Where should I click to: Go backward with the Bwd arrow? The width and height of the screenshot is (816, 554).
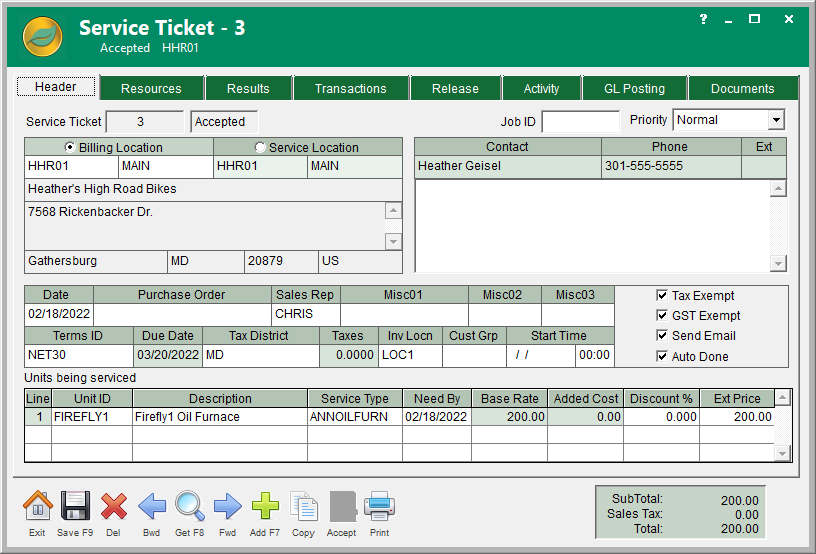pyautogui.click(x=152, y=506)
